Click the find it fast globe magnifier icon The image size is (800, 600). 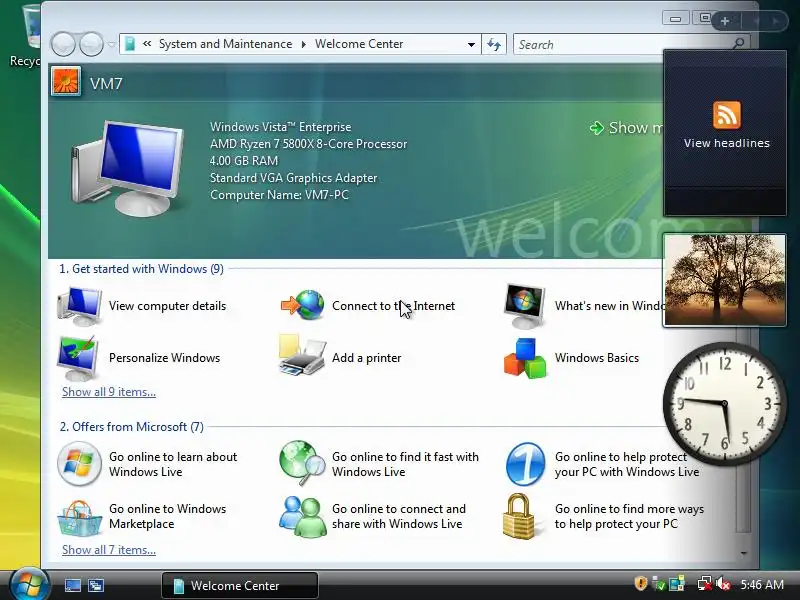click(x=302, y=463)
